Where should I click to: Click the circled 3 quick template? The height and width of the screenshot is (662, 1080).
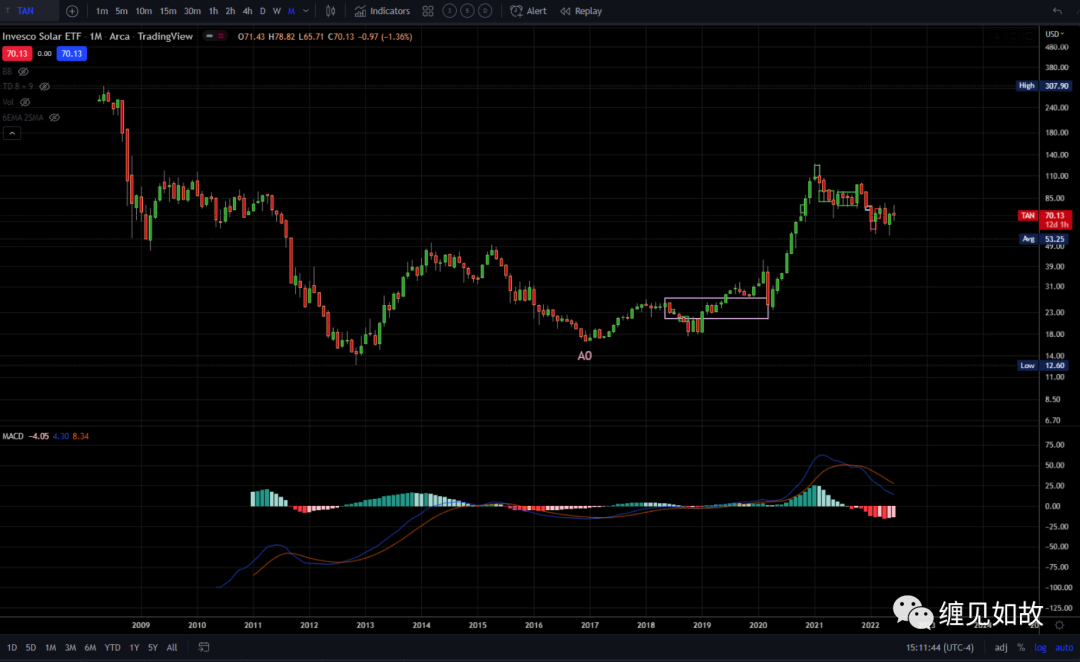(449, 11)
